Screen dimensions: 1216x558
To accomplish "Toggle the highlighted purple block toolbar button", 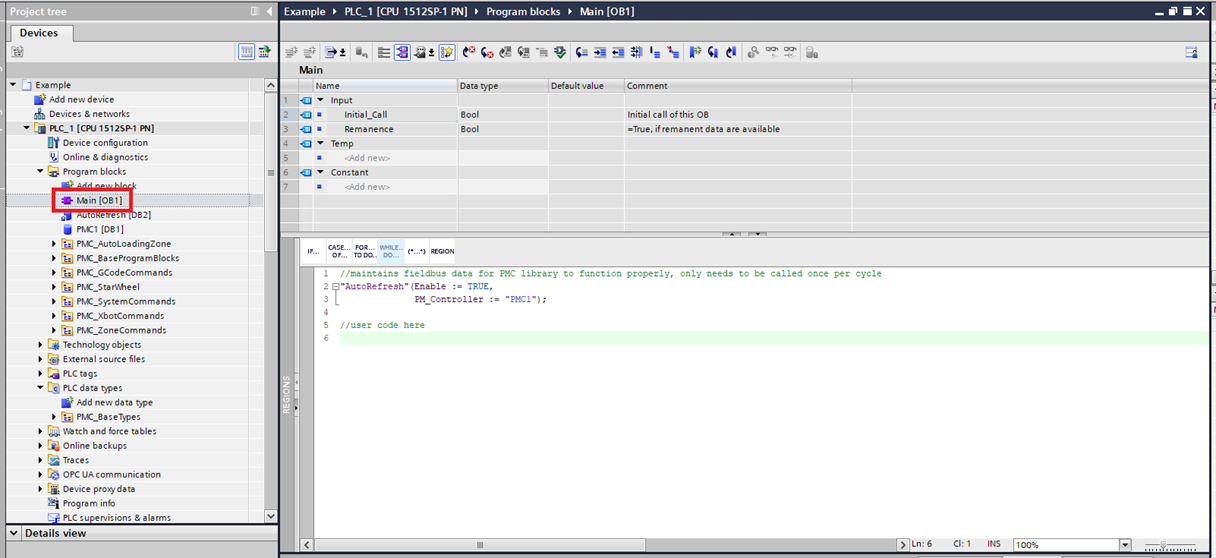I will point(402,52).
